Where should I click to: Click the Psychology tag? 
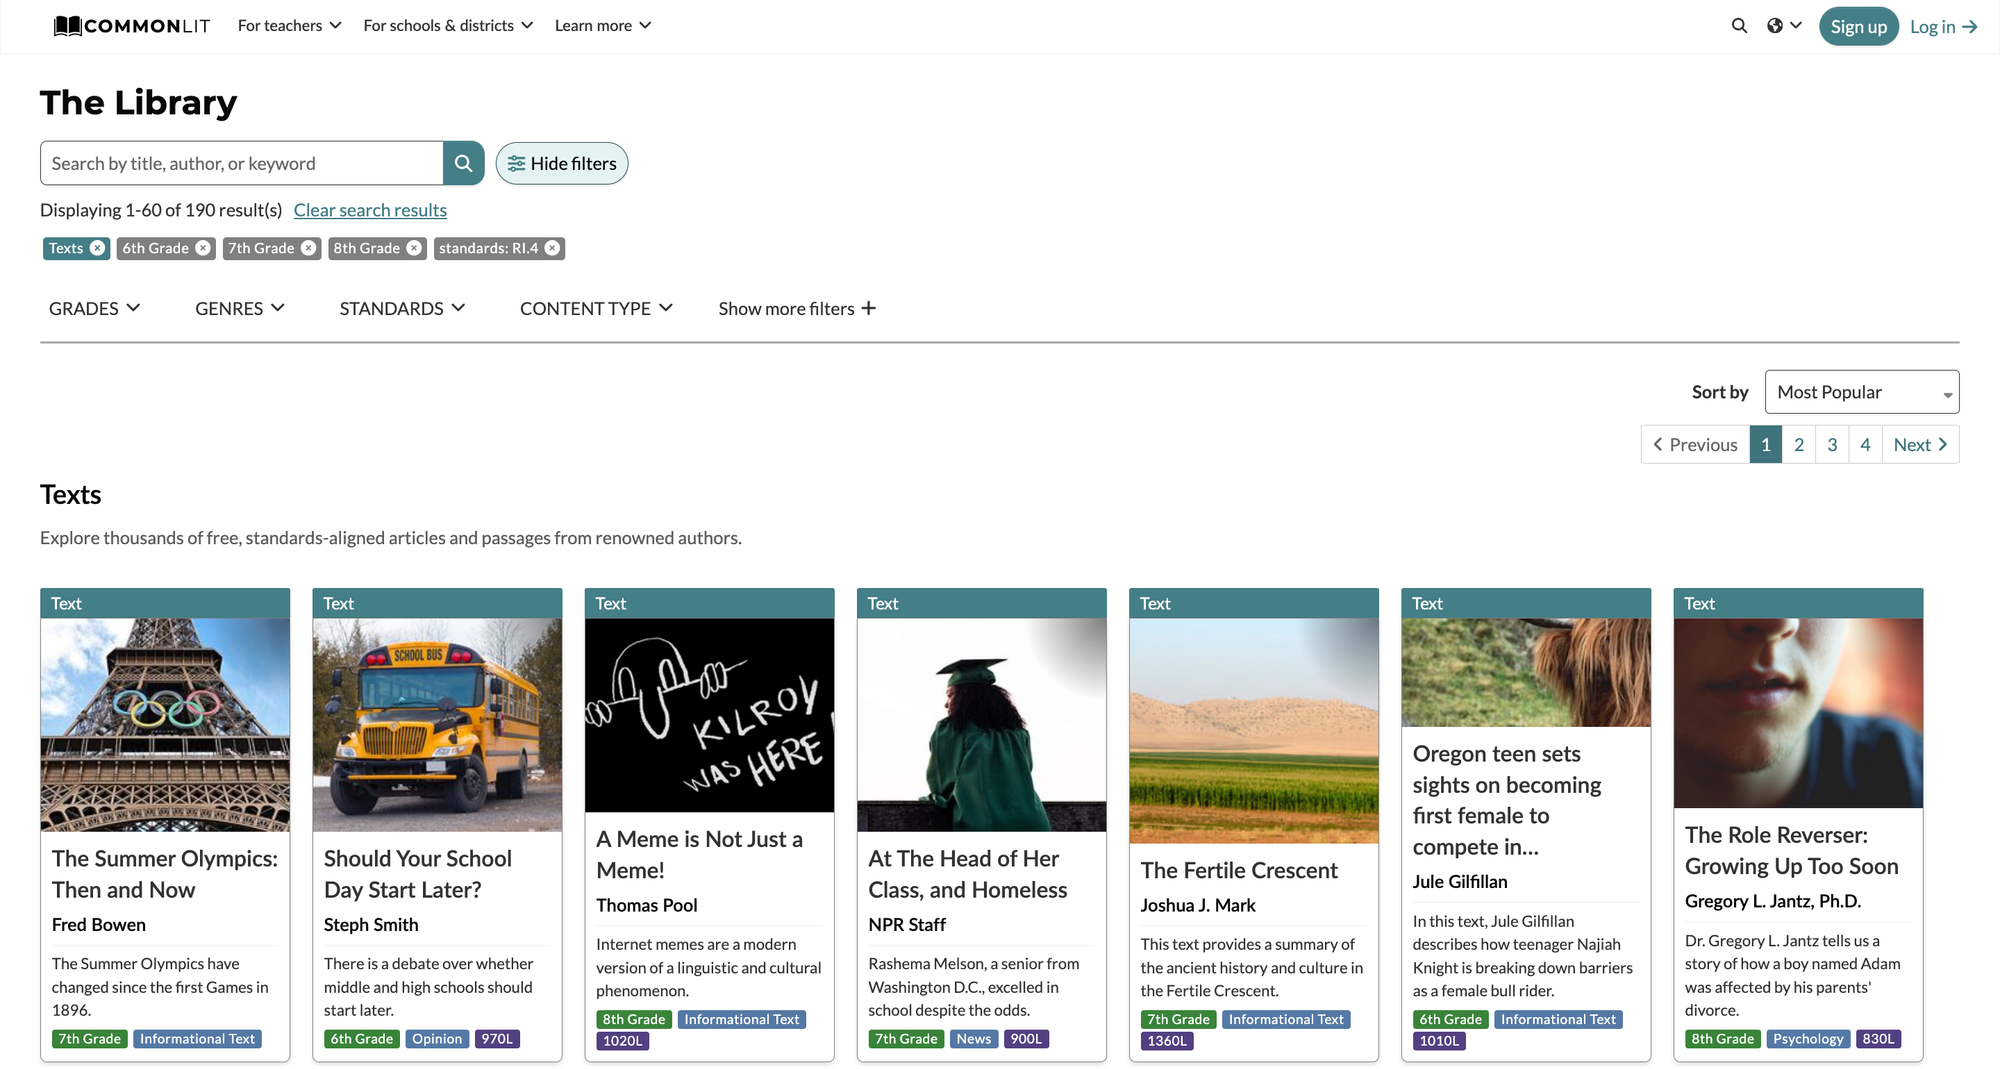click(1808, 1039)
